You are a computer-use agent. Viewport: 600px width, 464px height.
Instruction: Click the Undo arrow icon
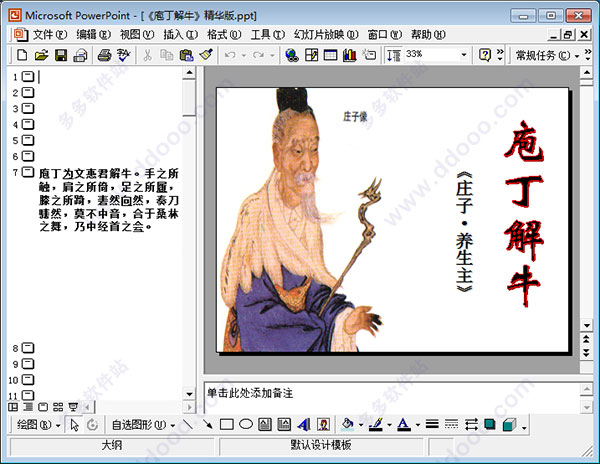(x=230, y=55)
